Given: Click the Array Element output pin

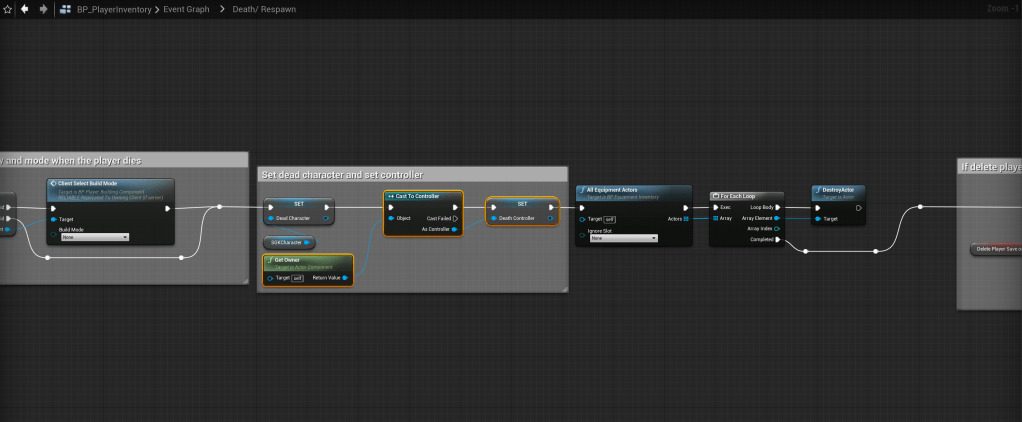Looking at the screenshot, I should (778, 218).
